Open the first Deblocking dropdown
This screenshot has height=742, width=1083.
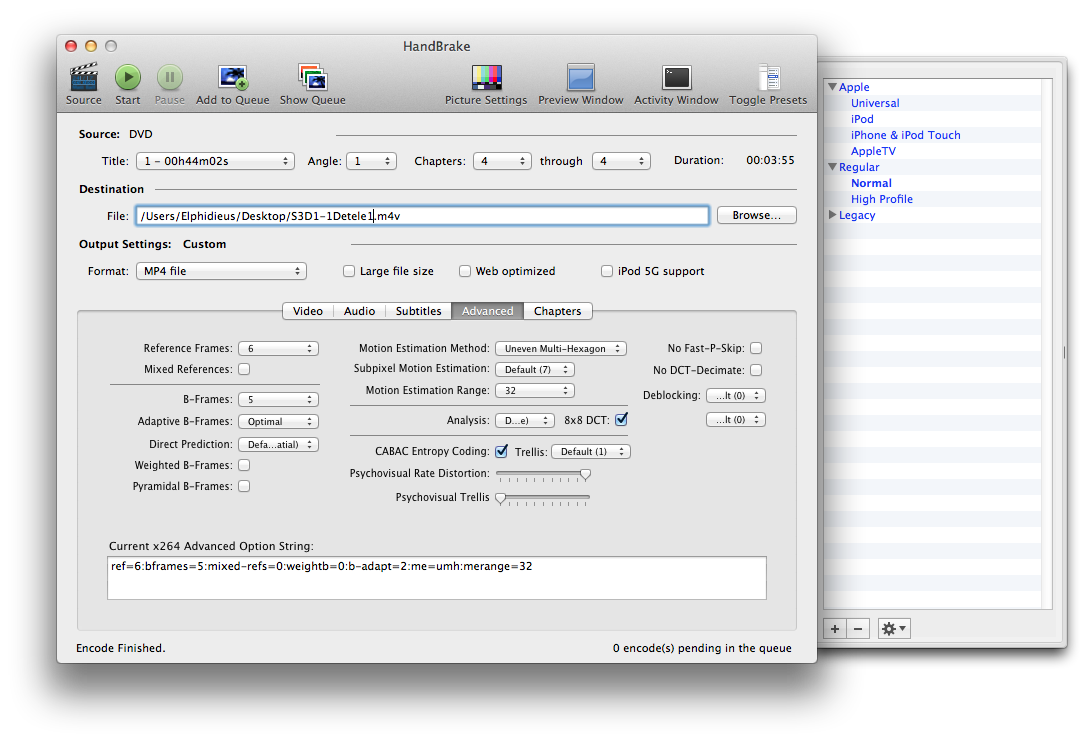click(x=736, y=396)
